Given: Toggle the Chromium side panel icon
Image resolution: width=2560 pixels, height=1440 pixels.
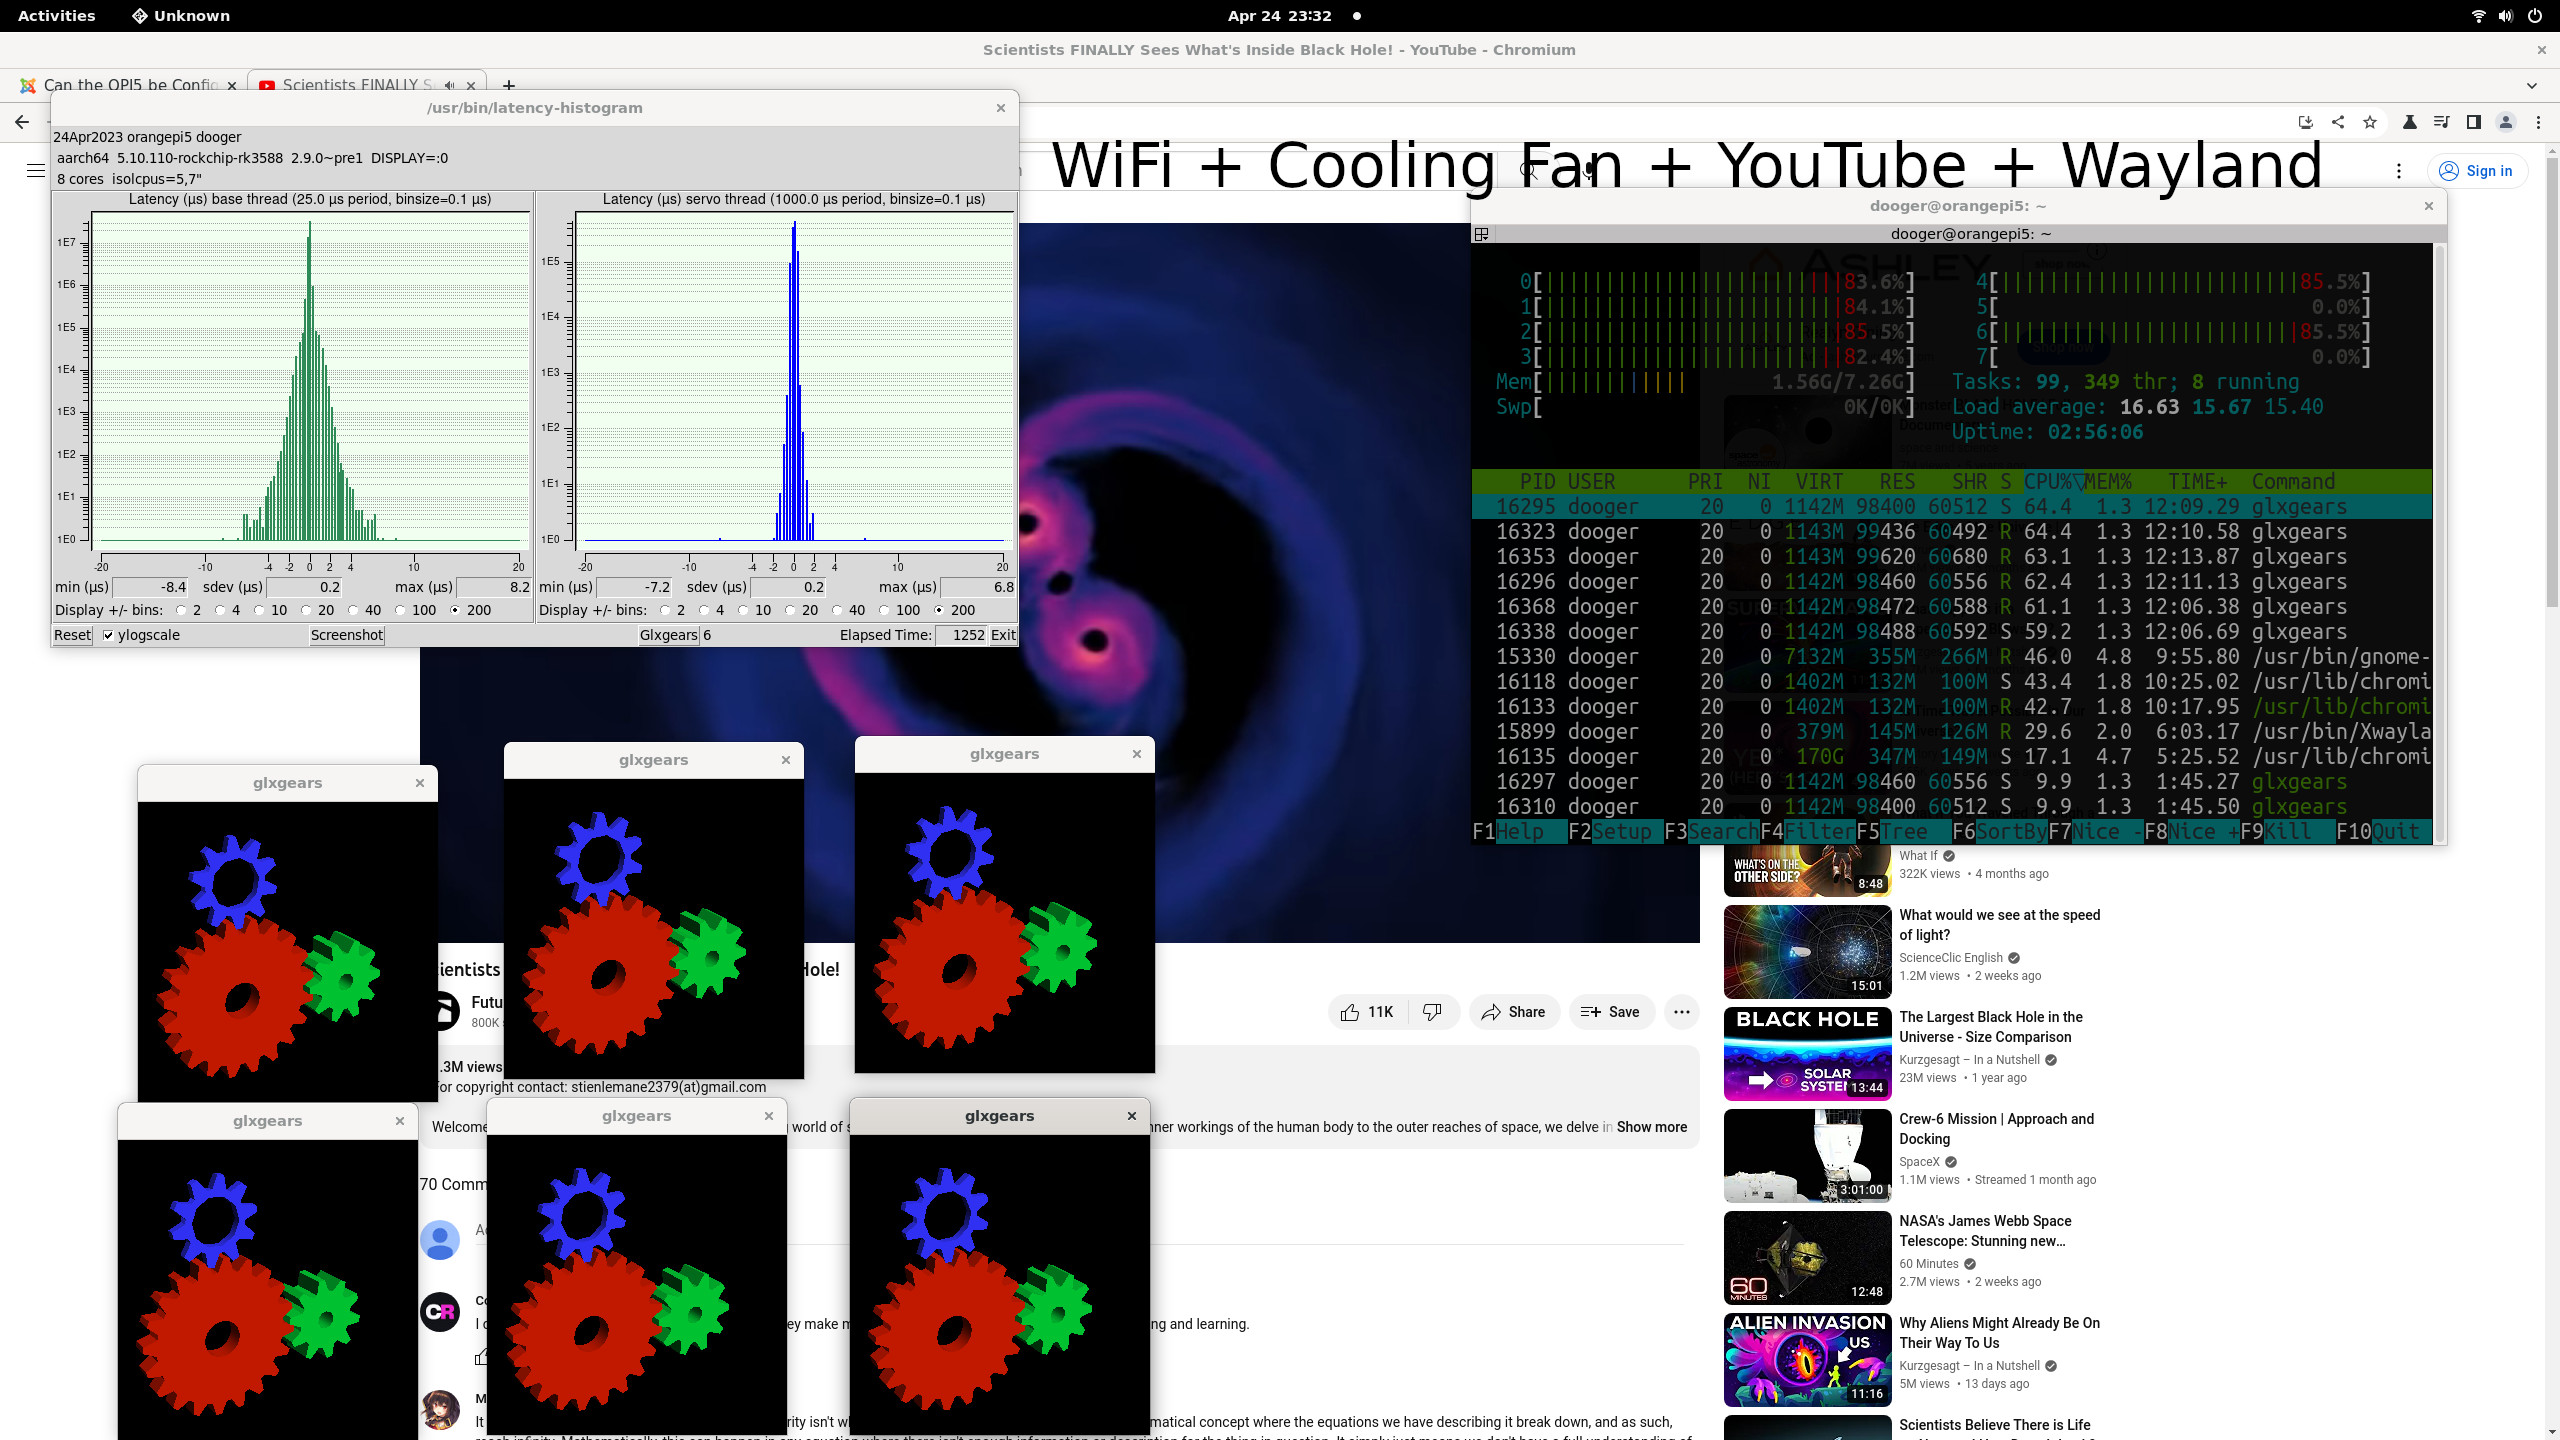Looking at the screenshot, I should click(x=2474, y=122).
